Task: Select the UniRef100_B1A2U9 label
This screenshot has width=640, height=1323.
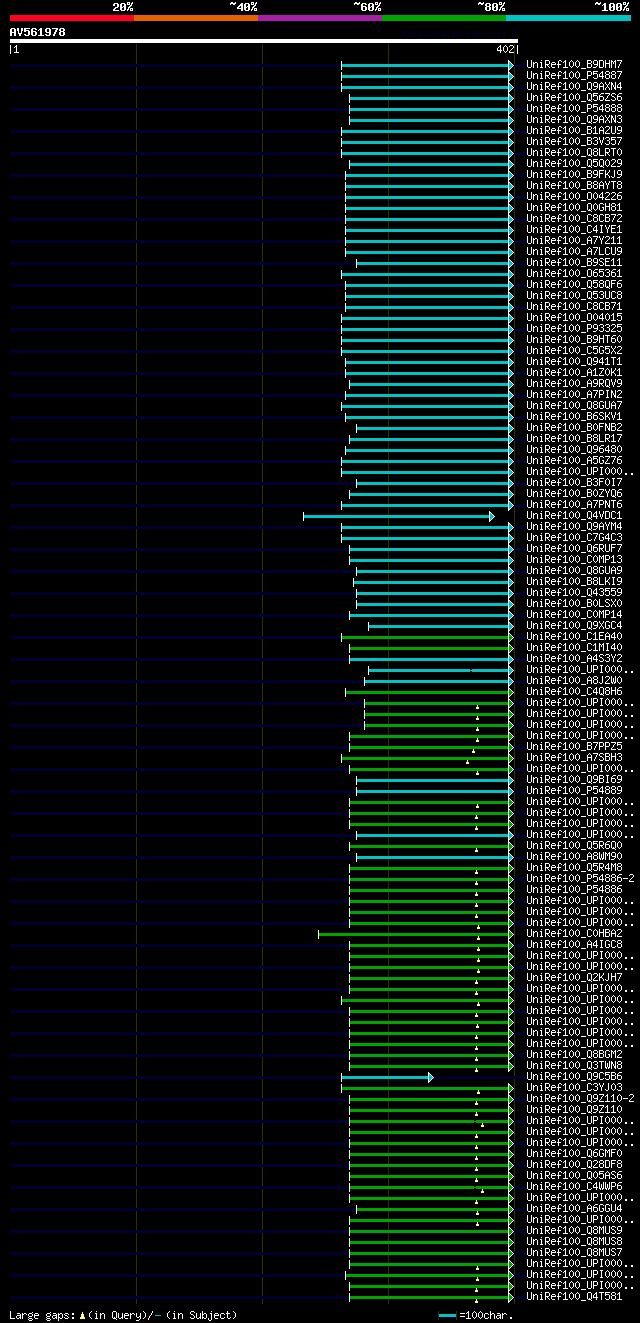Action: (574, 130)
